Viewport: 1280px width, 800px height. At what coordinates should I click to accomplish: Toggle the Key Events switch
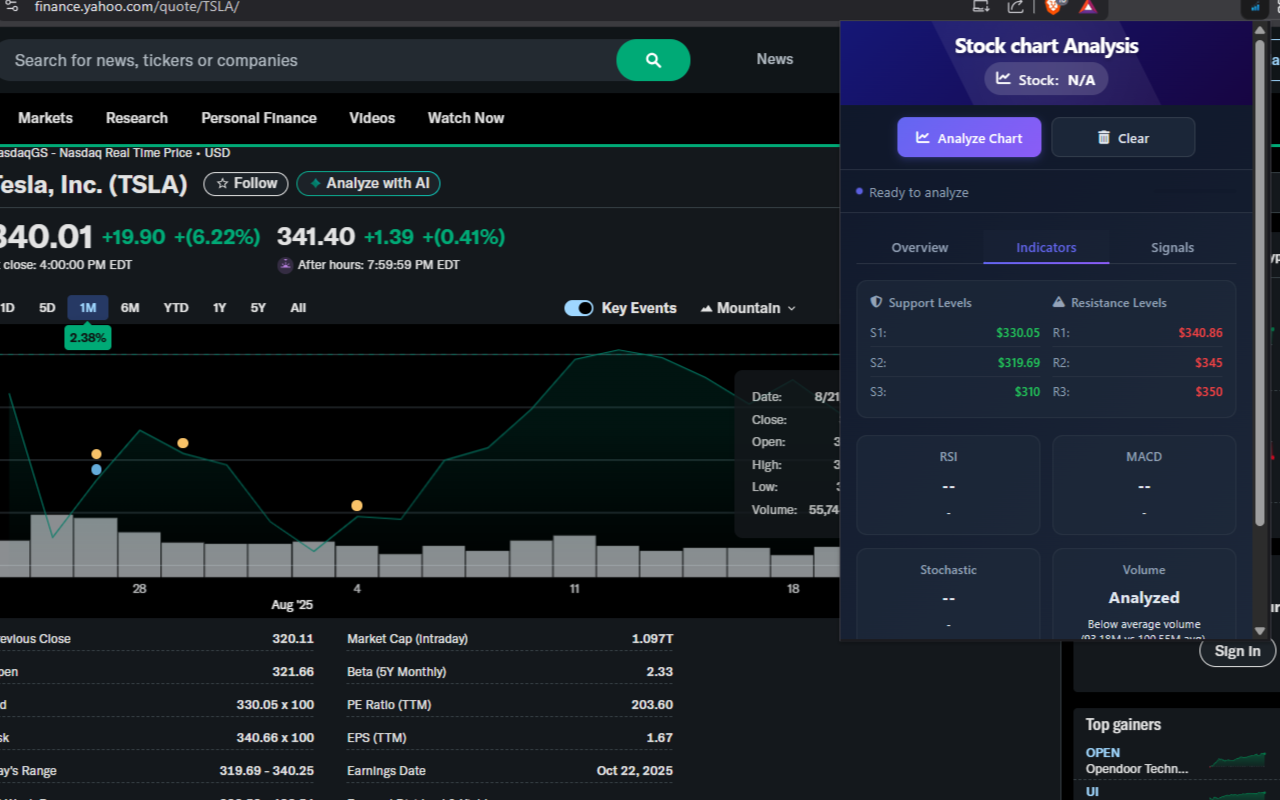click(x=579, y=308)
